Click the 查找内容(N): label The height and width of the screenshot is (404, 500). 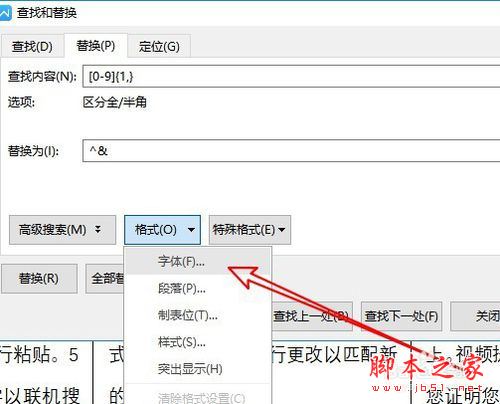(x=42, y=77)
